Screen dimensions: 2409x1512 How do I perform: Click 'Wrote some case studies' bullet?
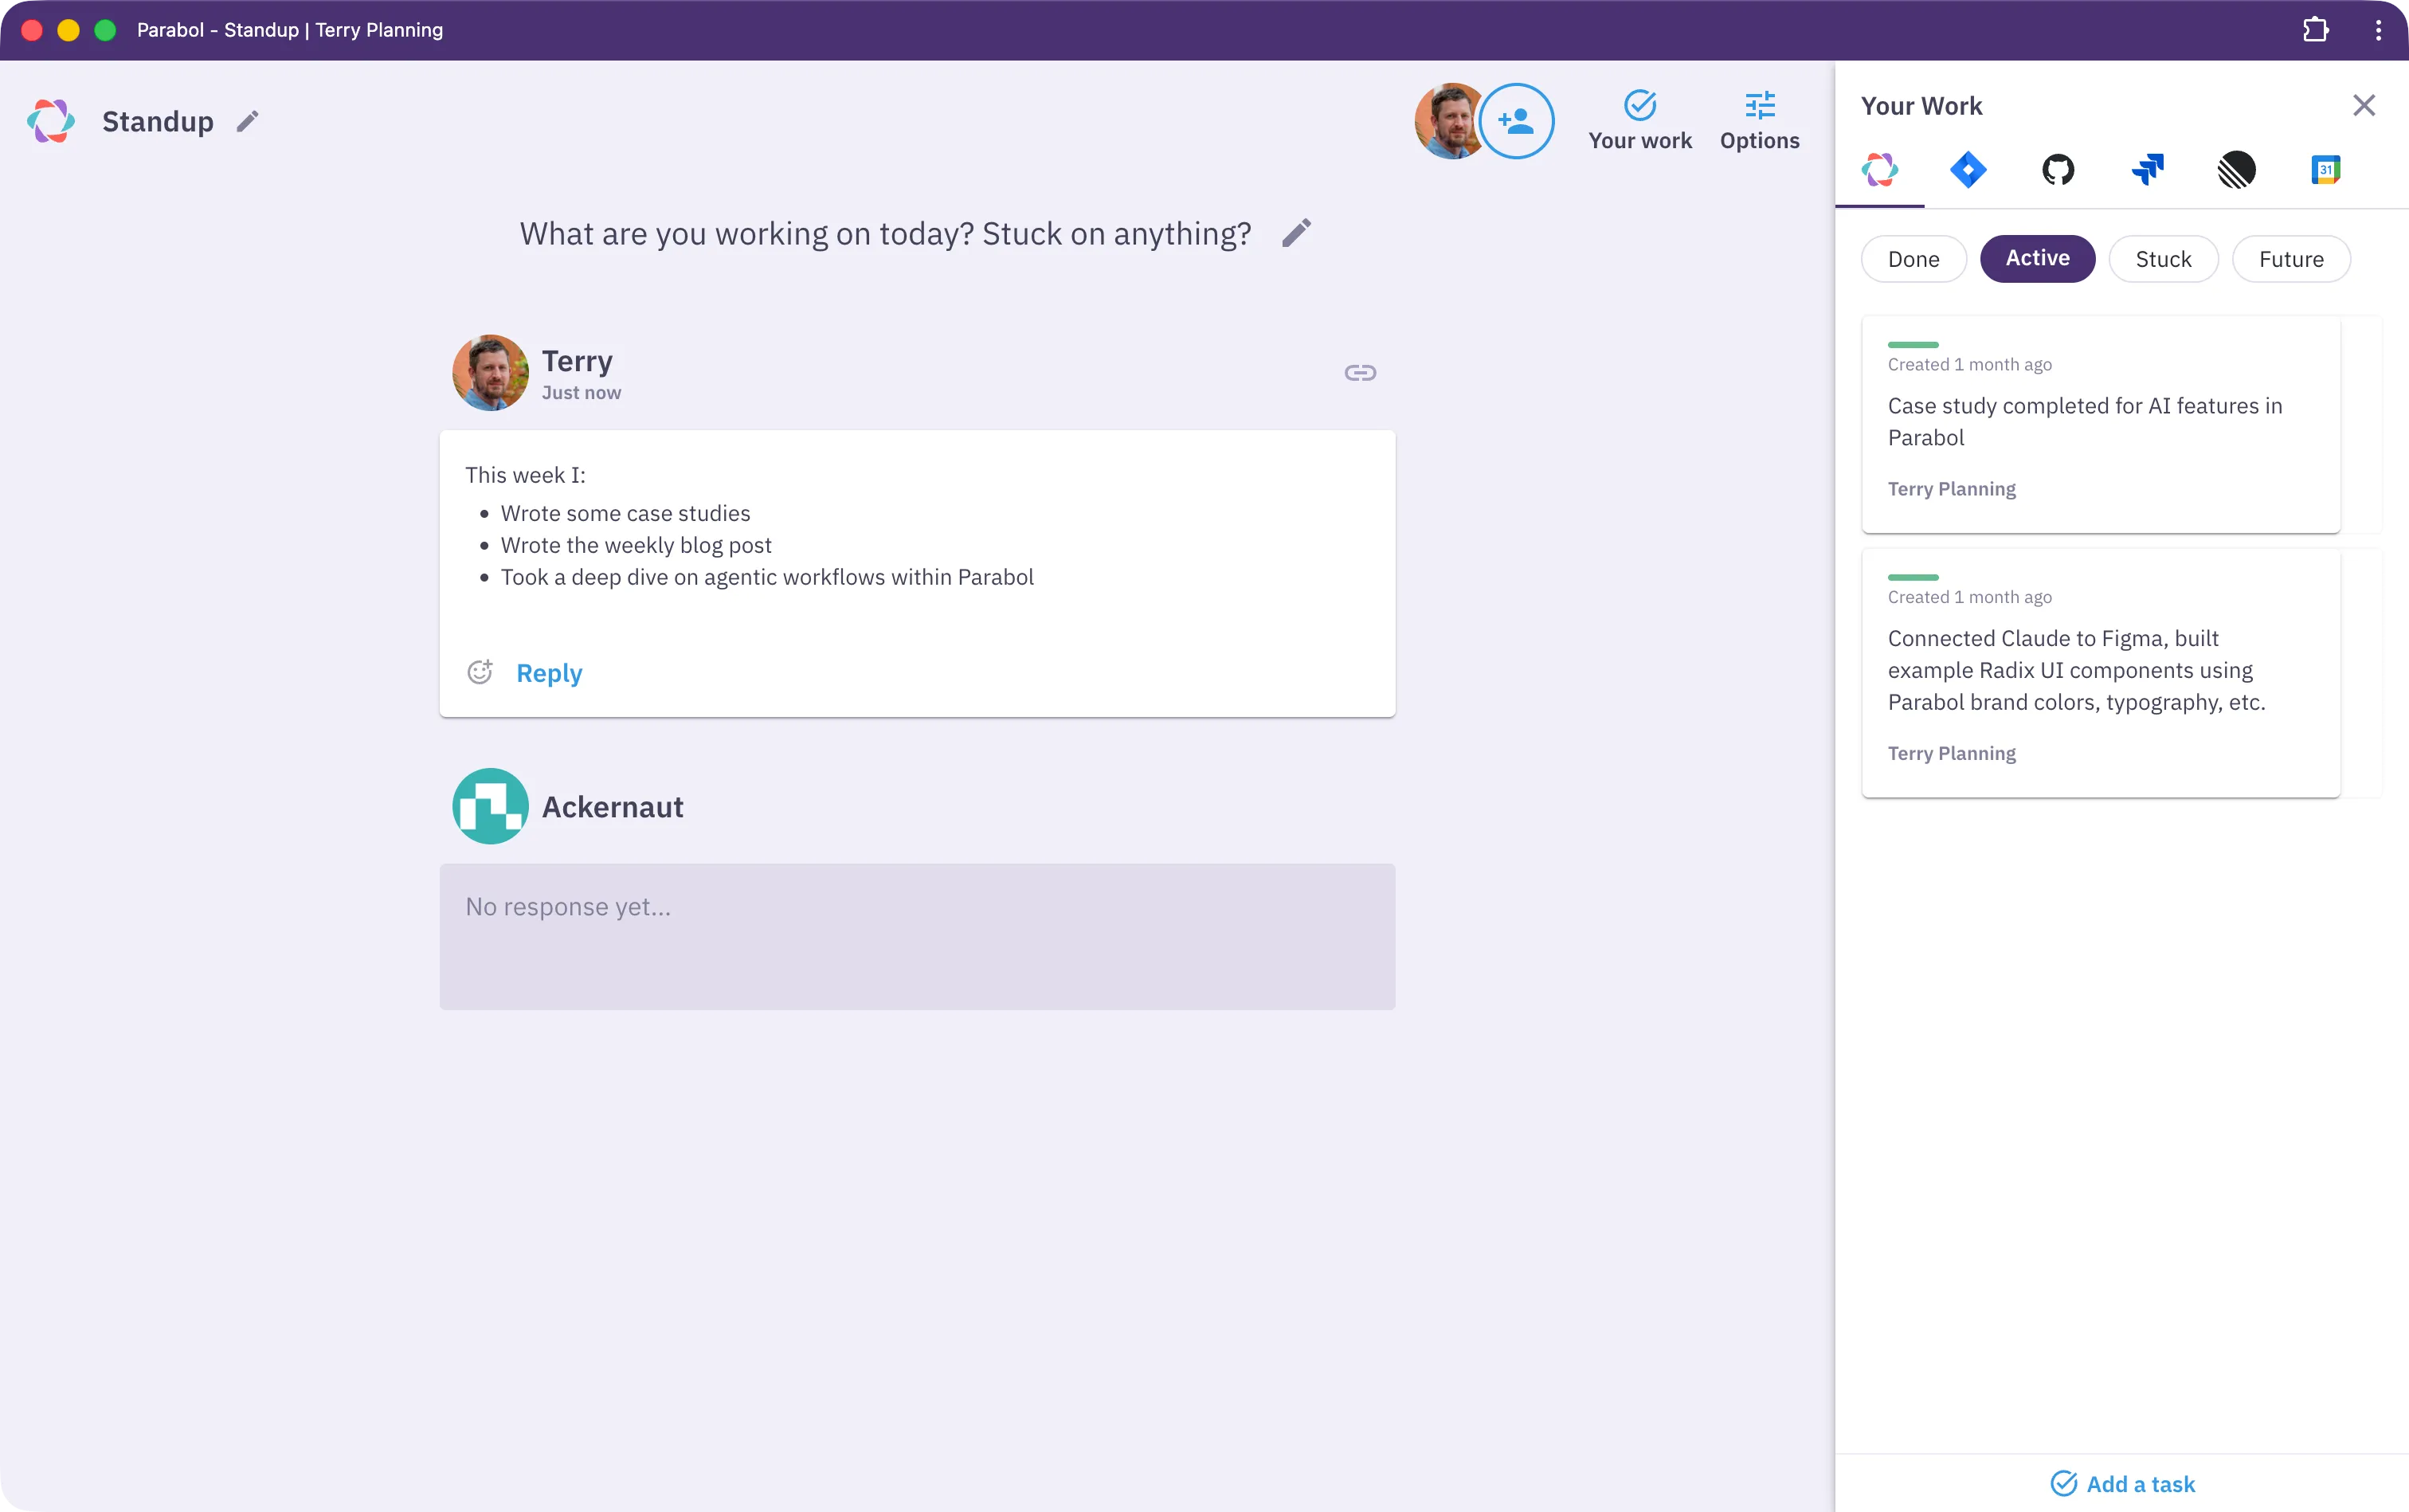pos(625,513)
